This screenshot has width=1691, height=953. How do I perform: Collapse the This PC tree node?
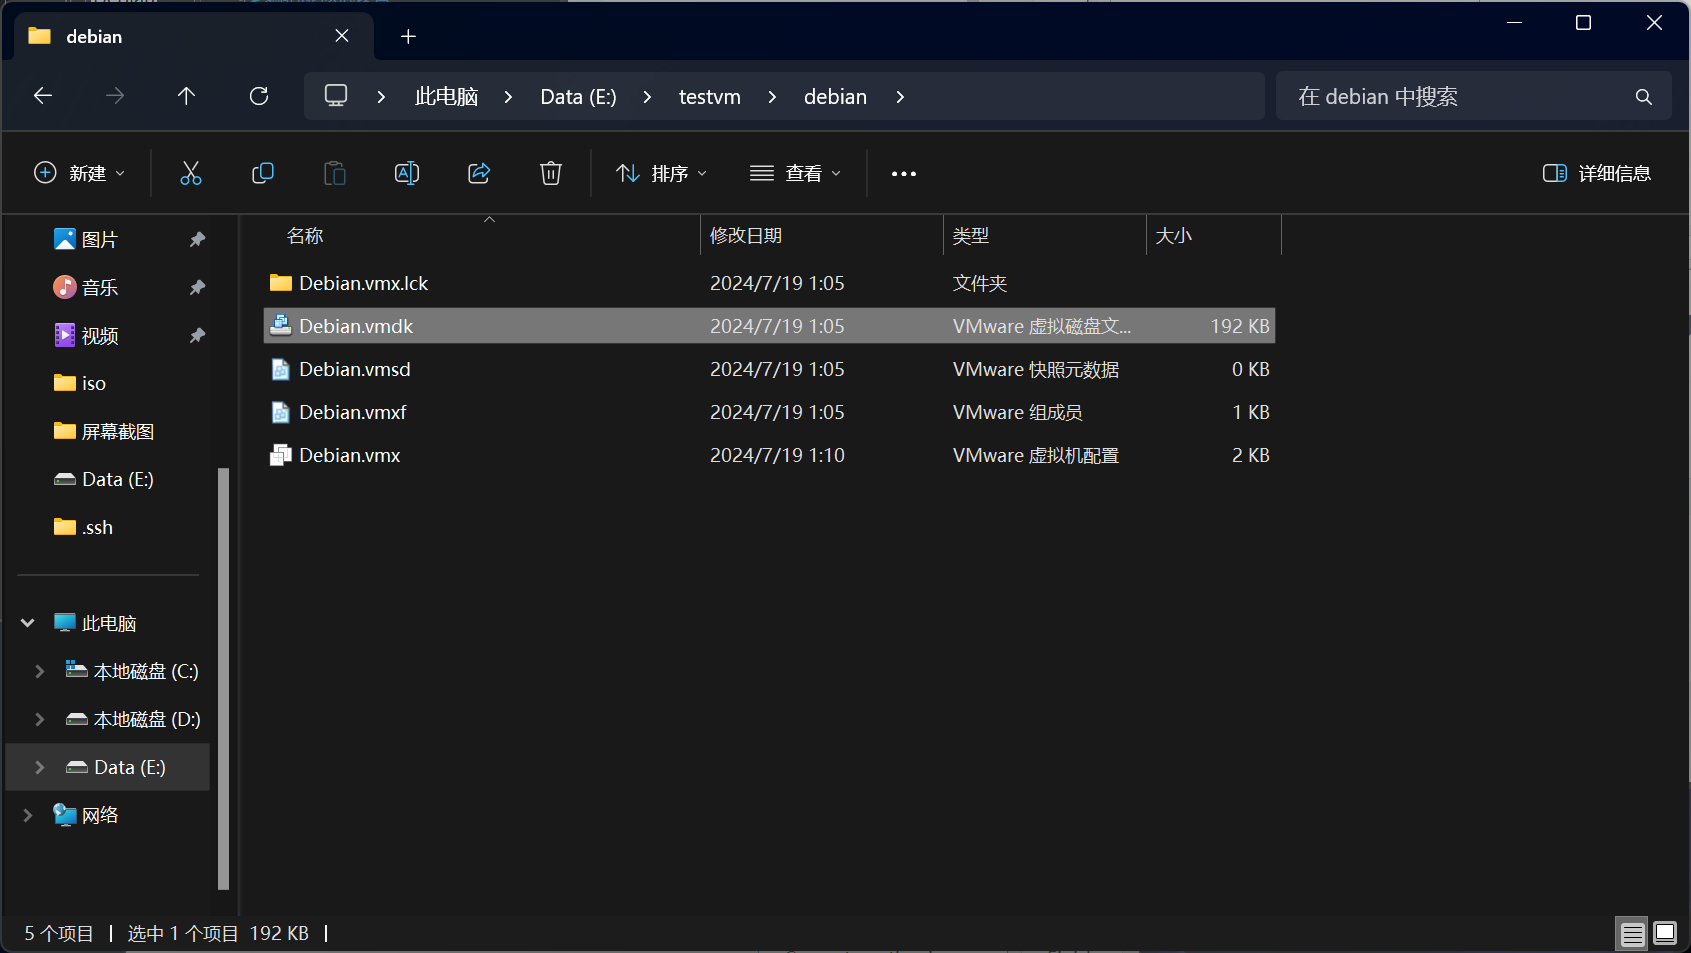[x=28, y=623]
